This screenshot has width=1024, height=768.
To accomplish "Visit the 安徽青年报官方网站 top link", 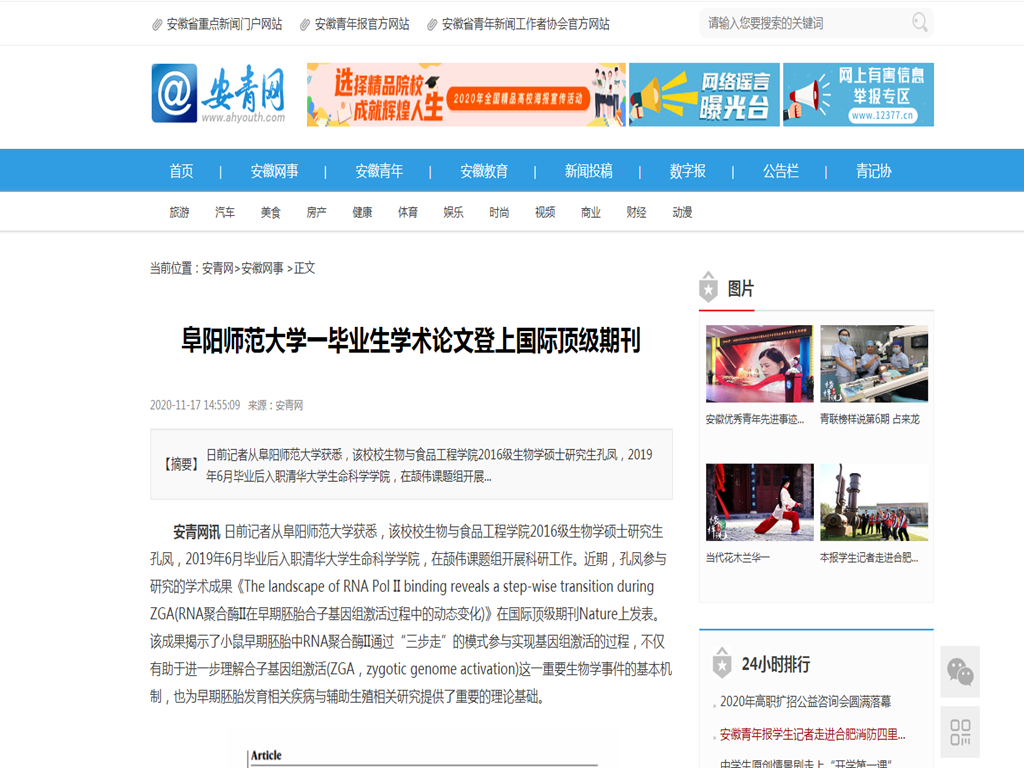I will point(361,24).
